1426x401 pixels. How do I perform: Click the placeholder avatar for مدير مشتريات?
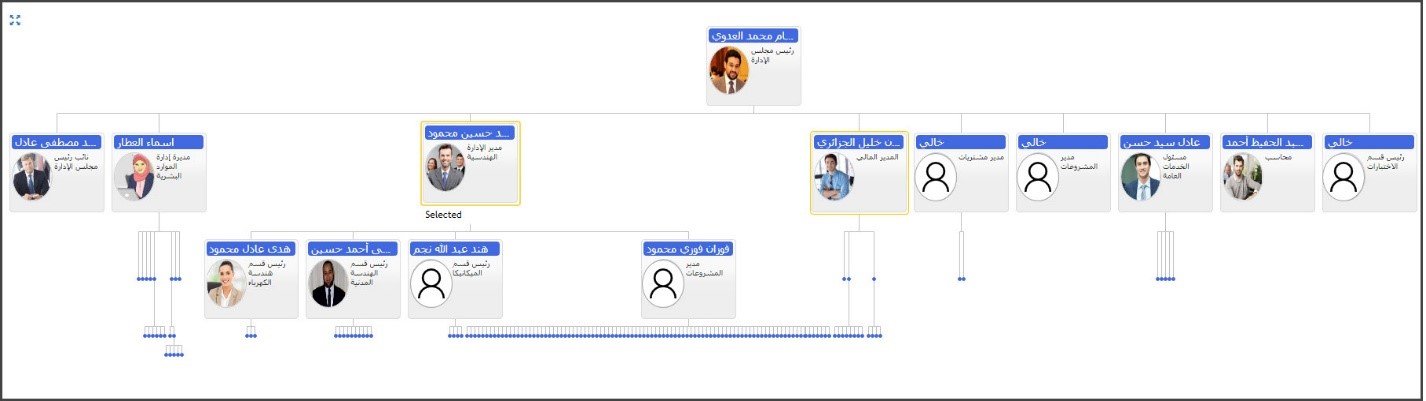pyautogui.click(x=936, y=177)
